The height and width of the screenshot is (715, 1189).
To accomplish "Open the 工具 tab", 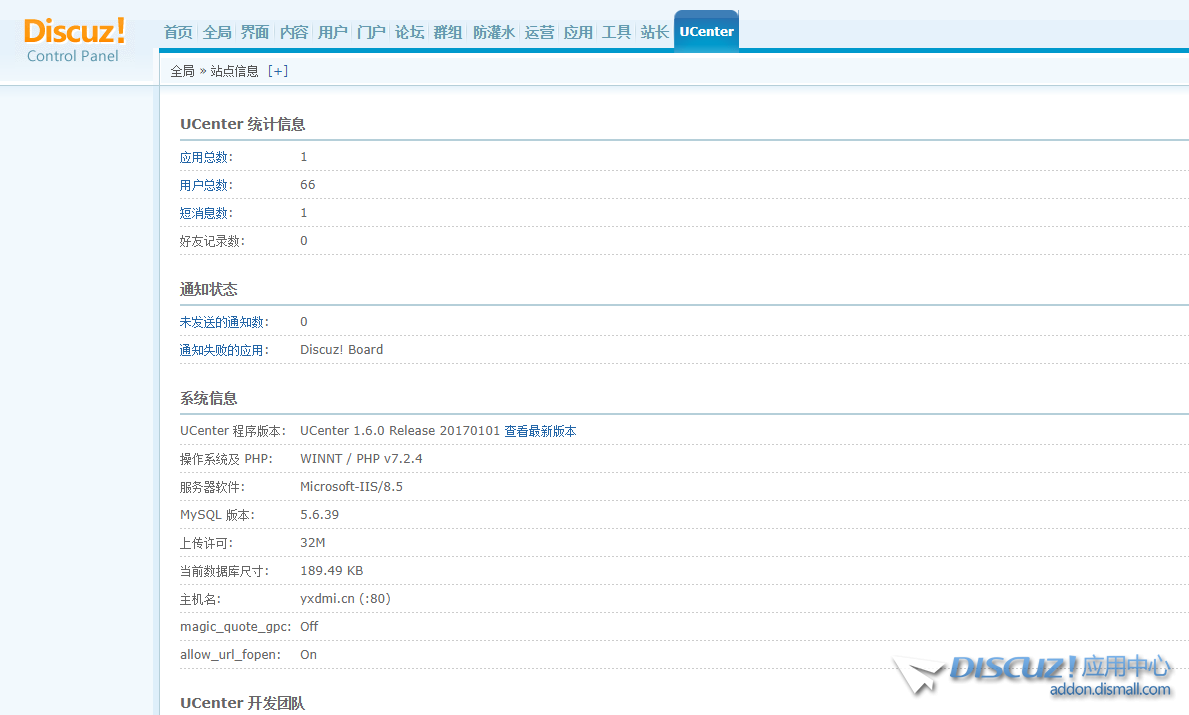I will click(x=616, y=32).
